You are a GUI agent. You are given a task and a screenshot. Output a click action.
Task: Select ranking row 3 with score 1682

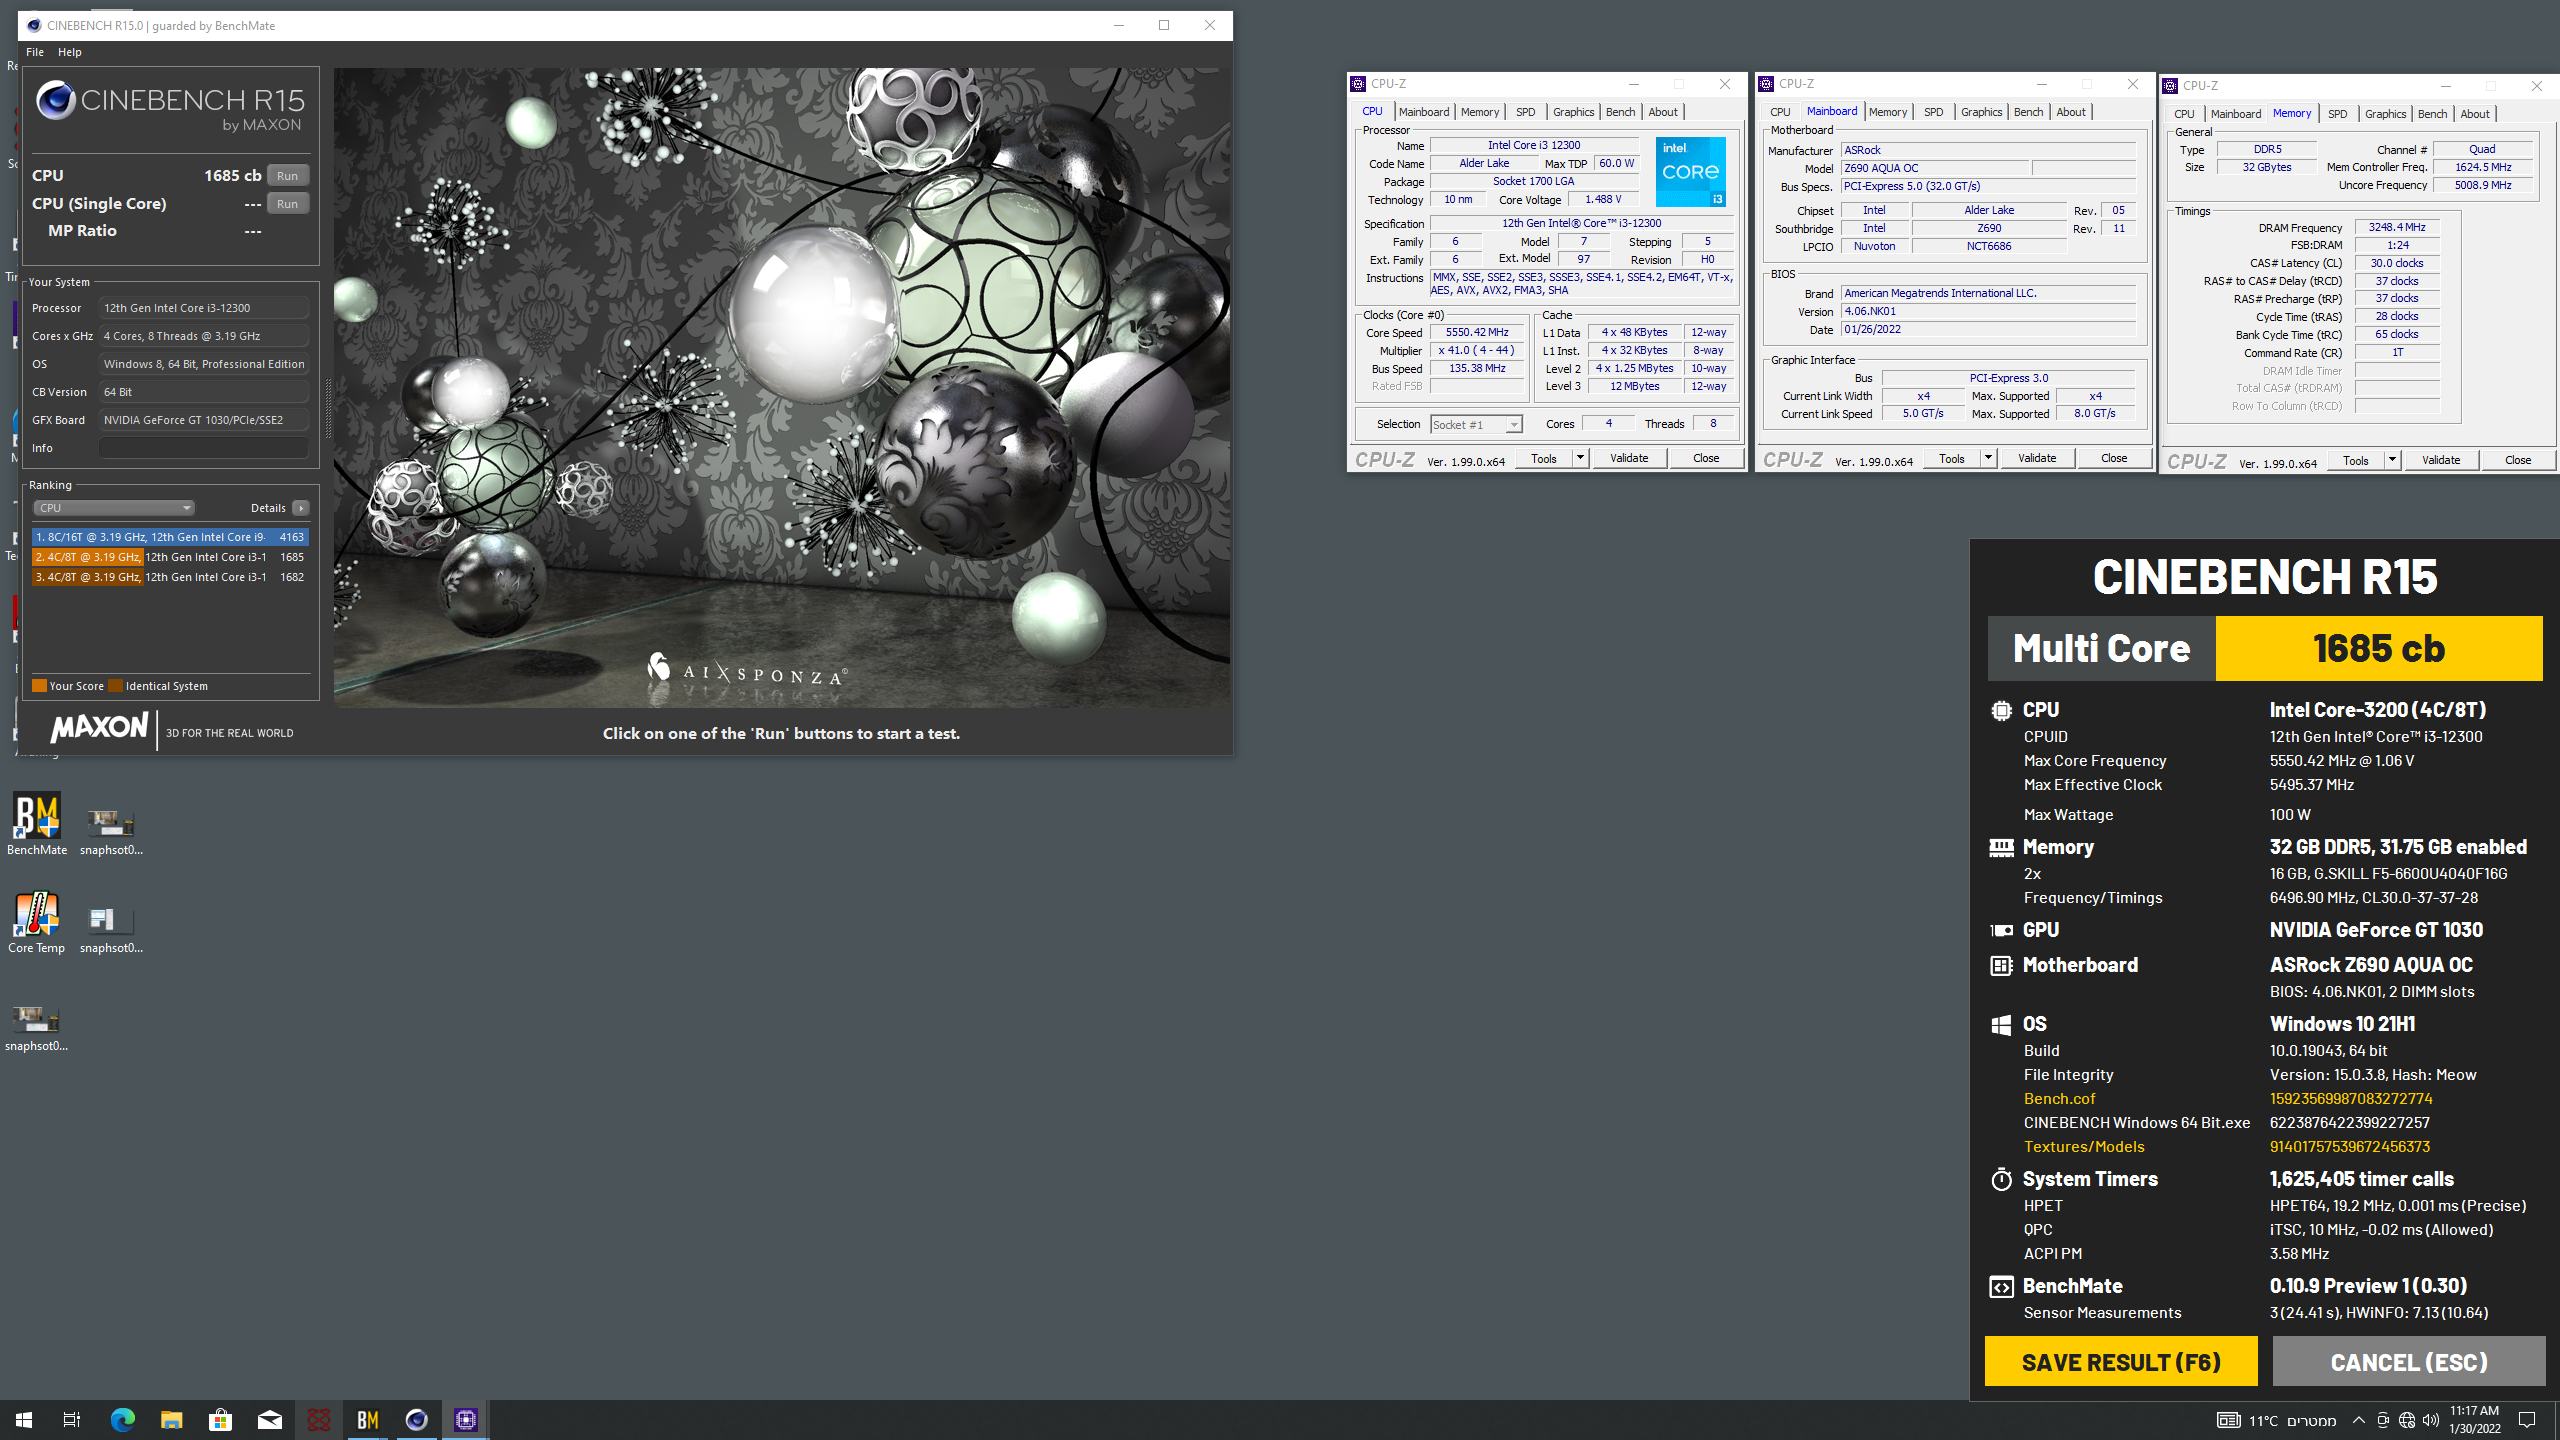point(170,577)
